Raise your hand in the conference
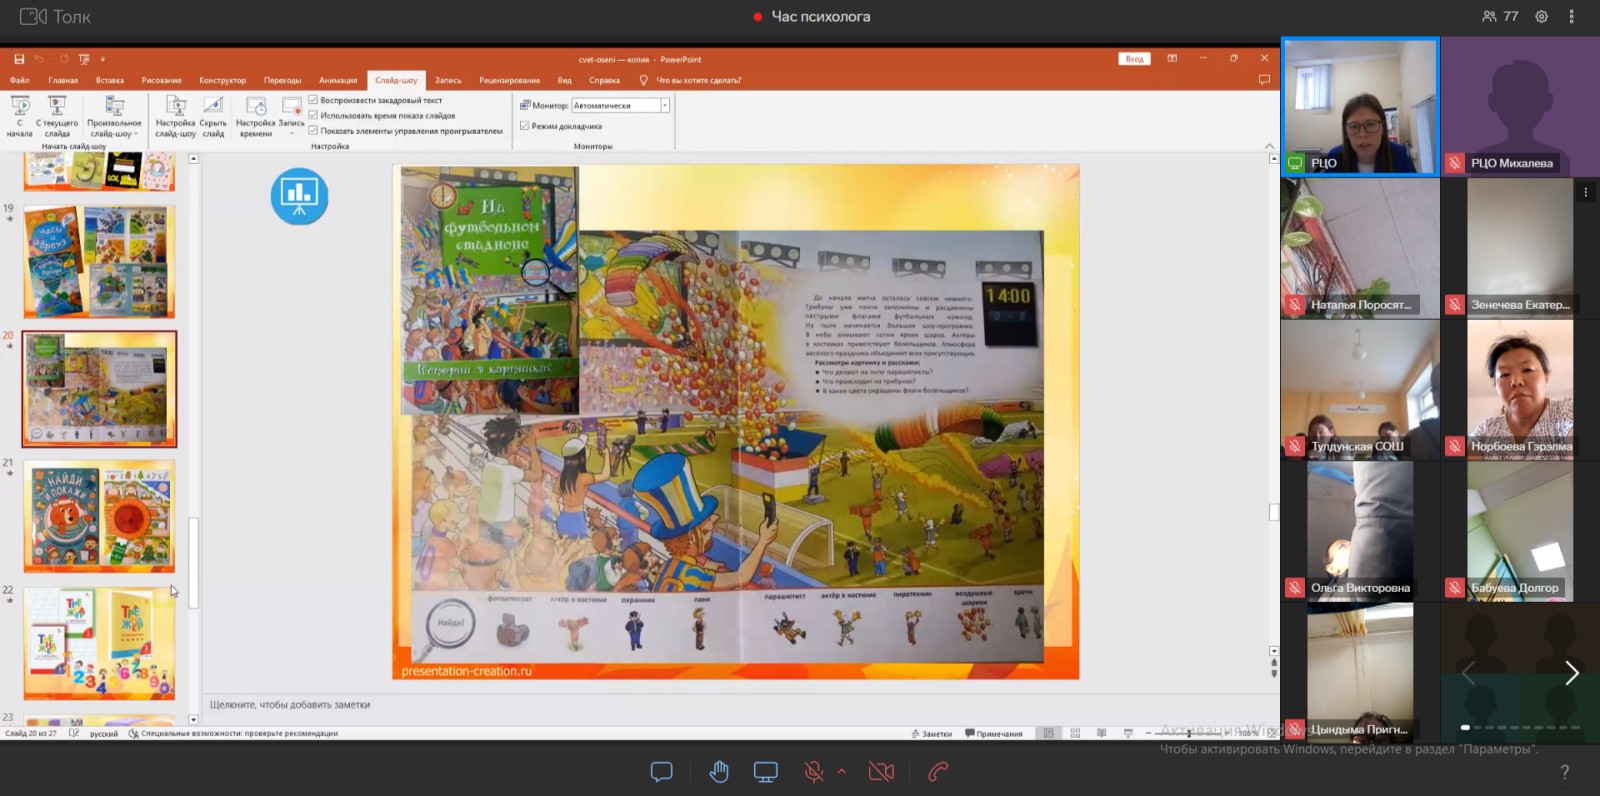This screenshot has width=1600, height=796. (x=719, y=772)
